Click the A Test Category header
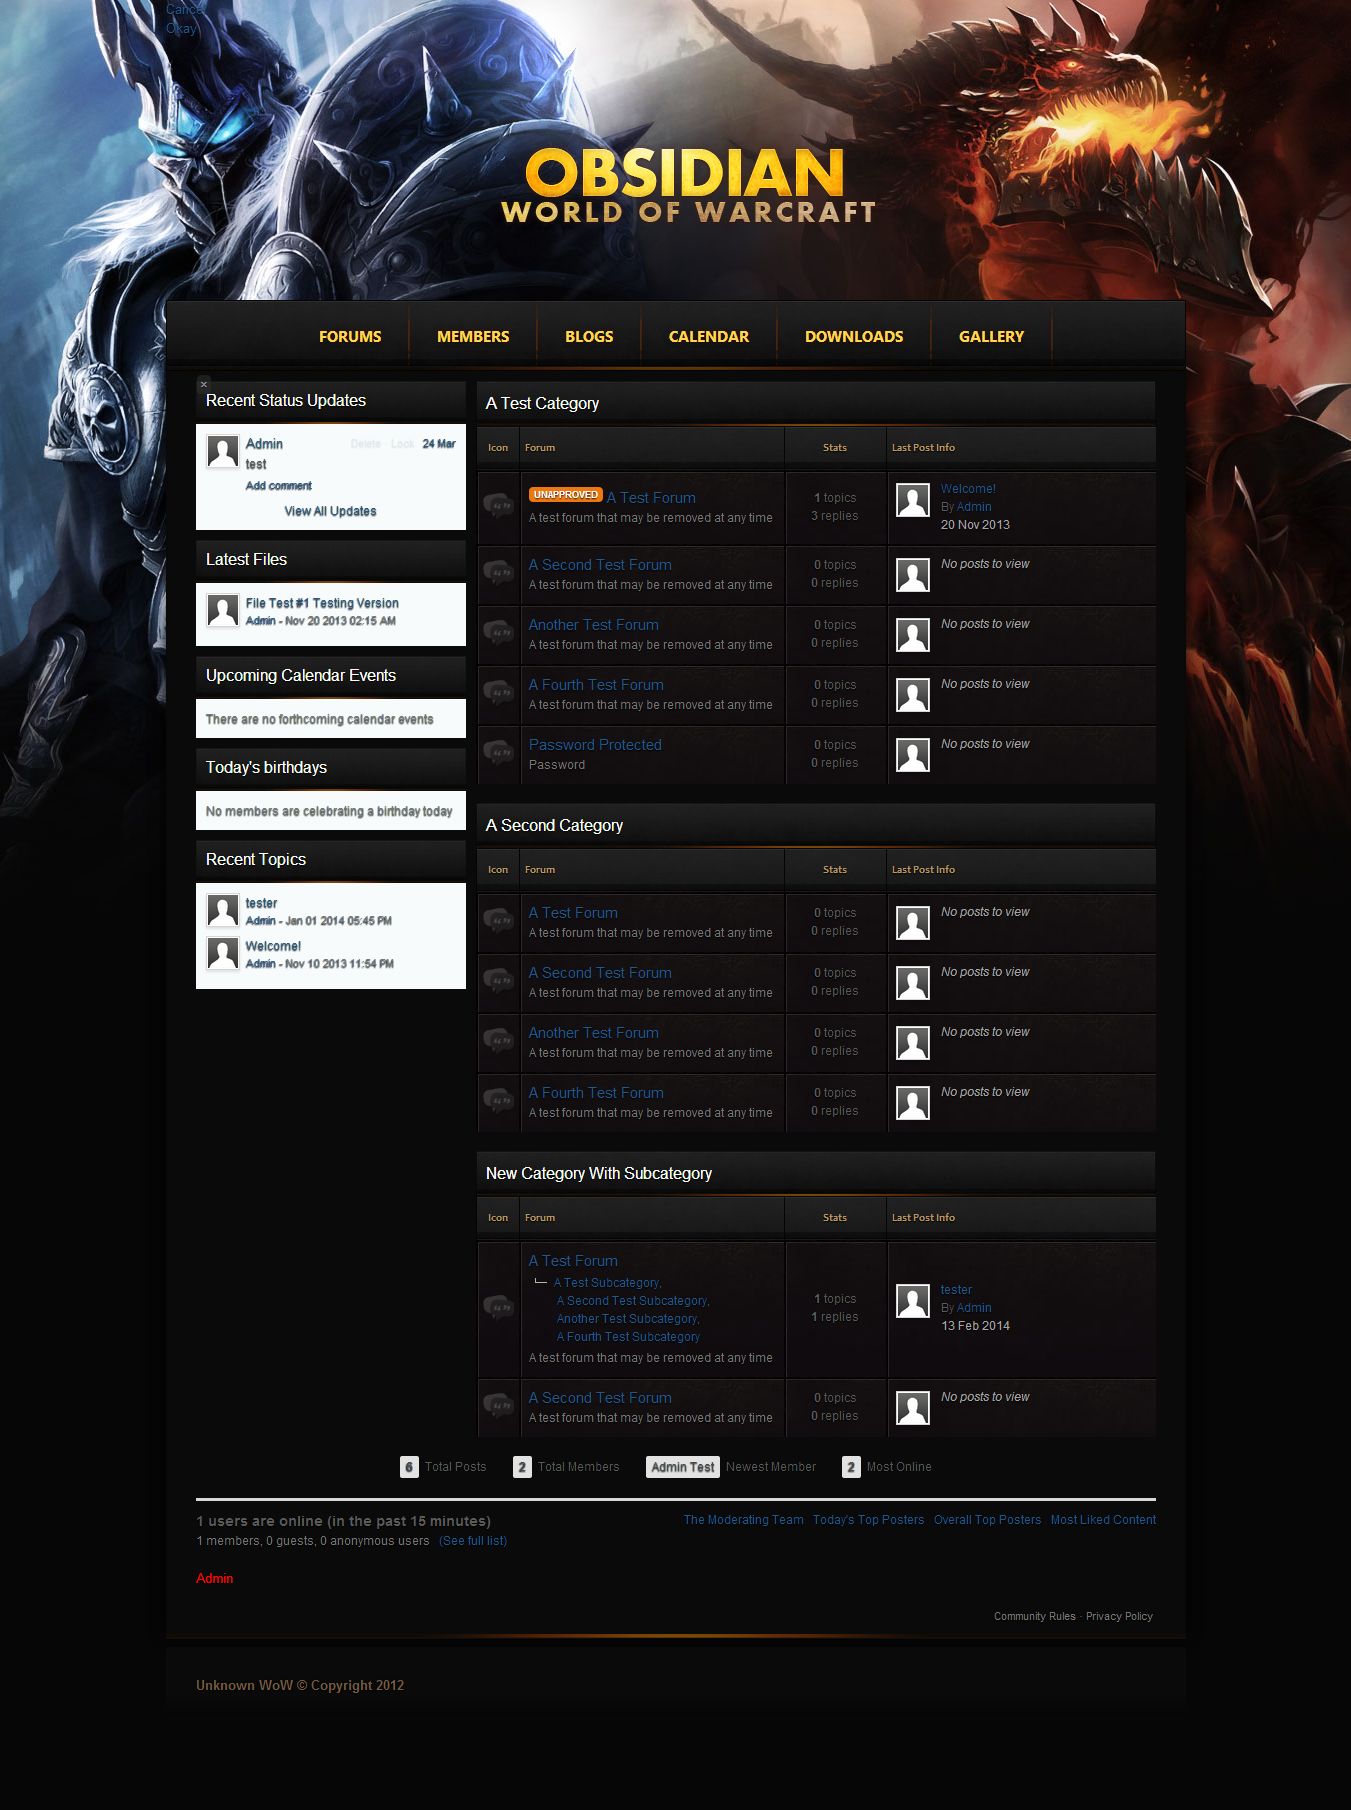The height and width of the screenshot is (1810, 1351). [x=816, y=403]
